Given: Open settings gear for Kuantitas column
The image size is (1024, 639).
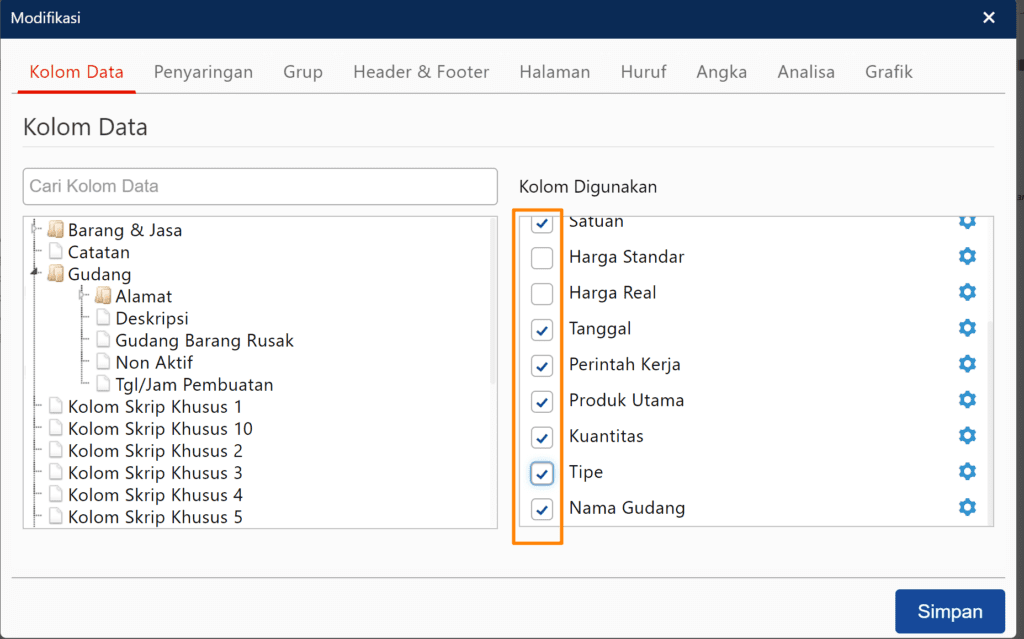Looking at the screenshot, I should (967, 435).
